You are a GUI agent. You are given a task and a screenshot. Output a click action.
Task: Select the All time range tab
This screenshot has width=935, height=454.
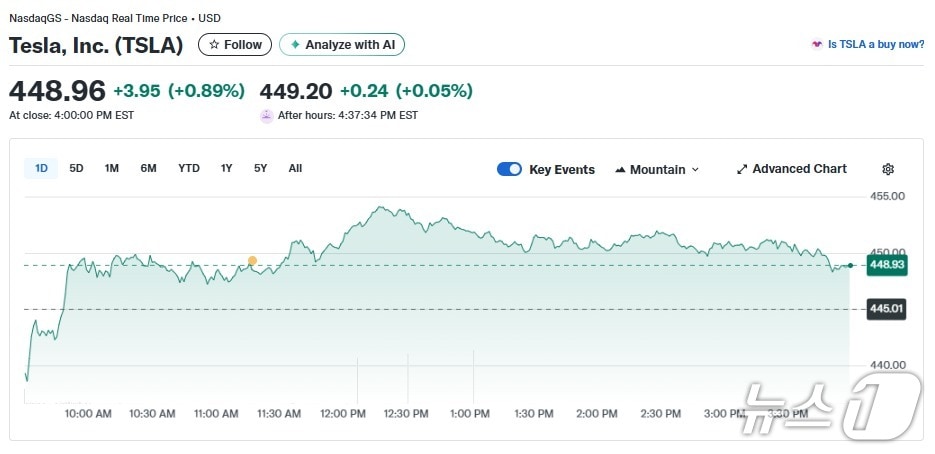click(x=295, y=169)
